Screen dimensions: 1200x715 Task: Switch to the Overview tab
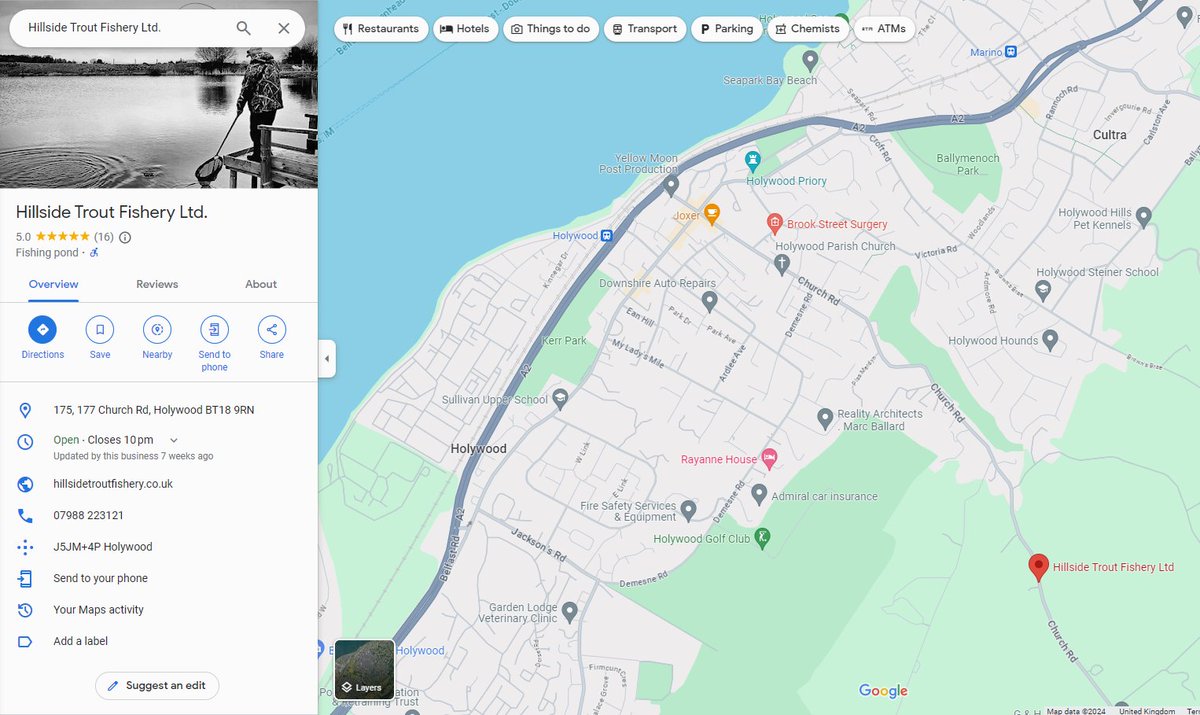pyautogui.click(x=53, y=285)
